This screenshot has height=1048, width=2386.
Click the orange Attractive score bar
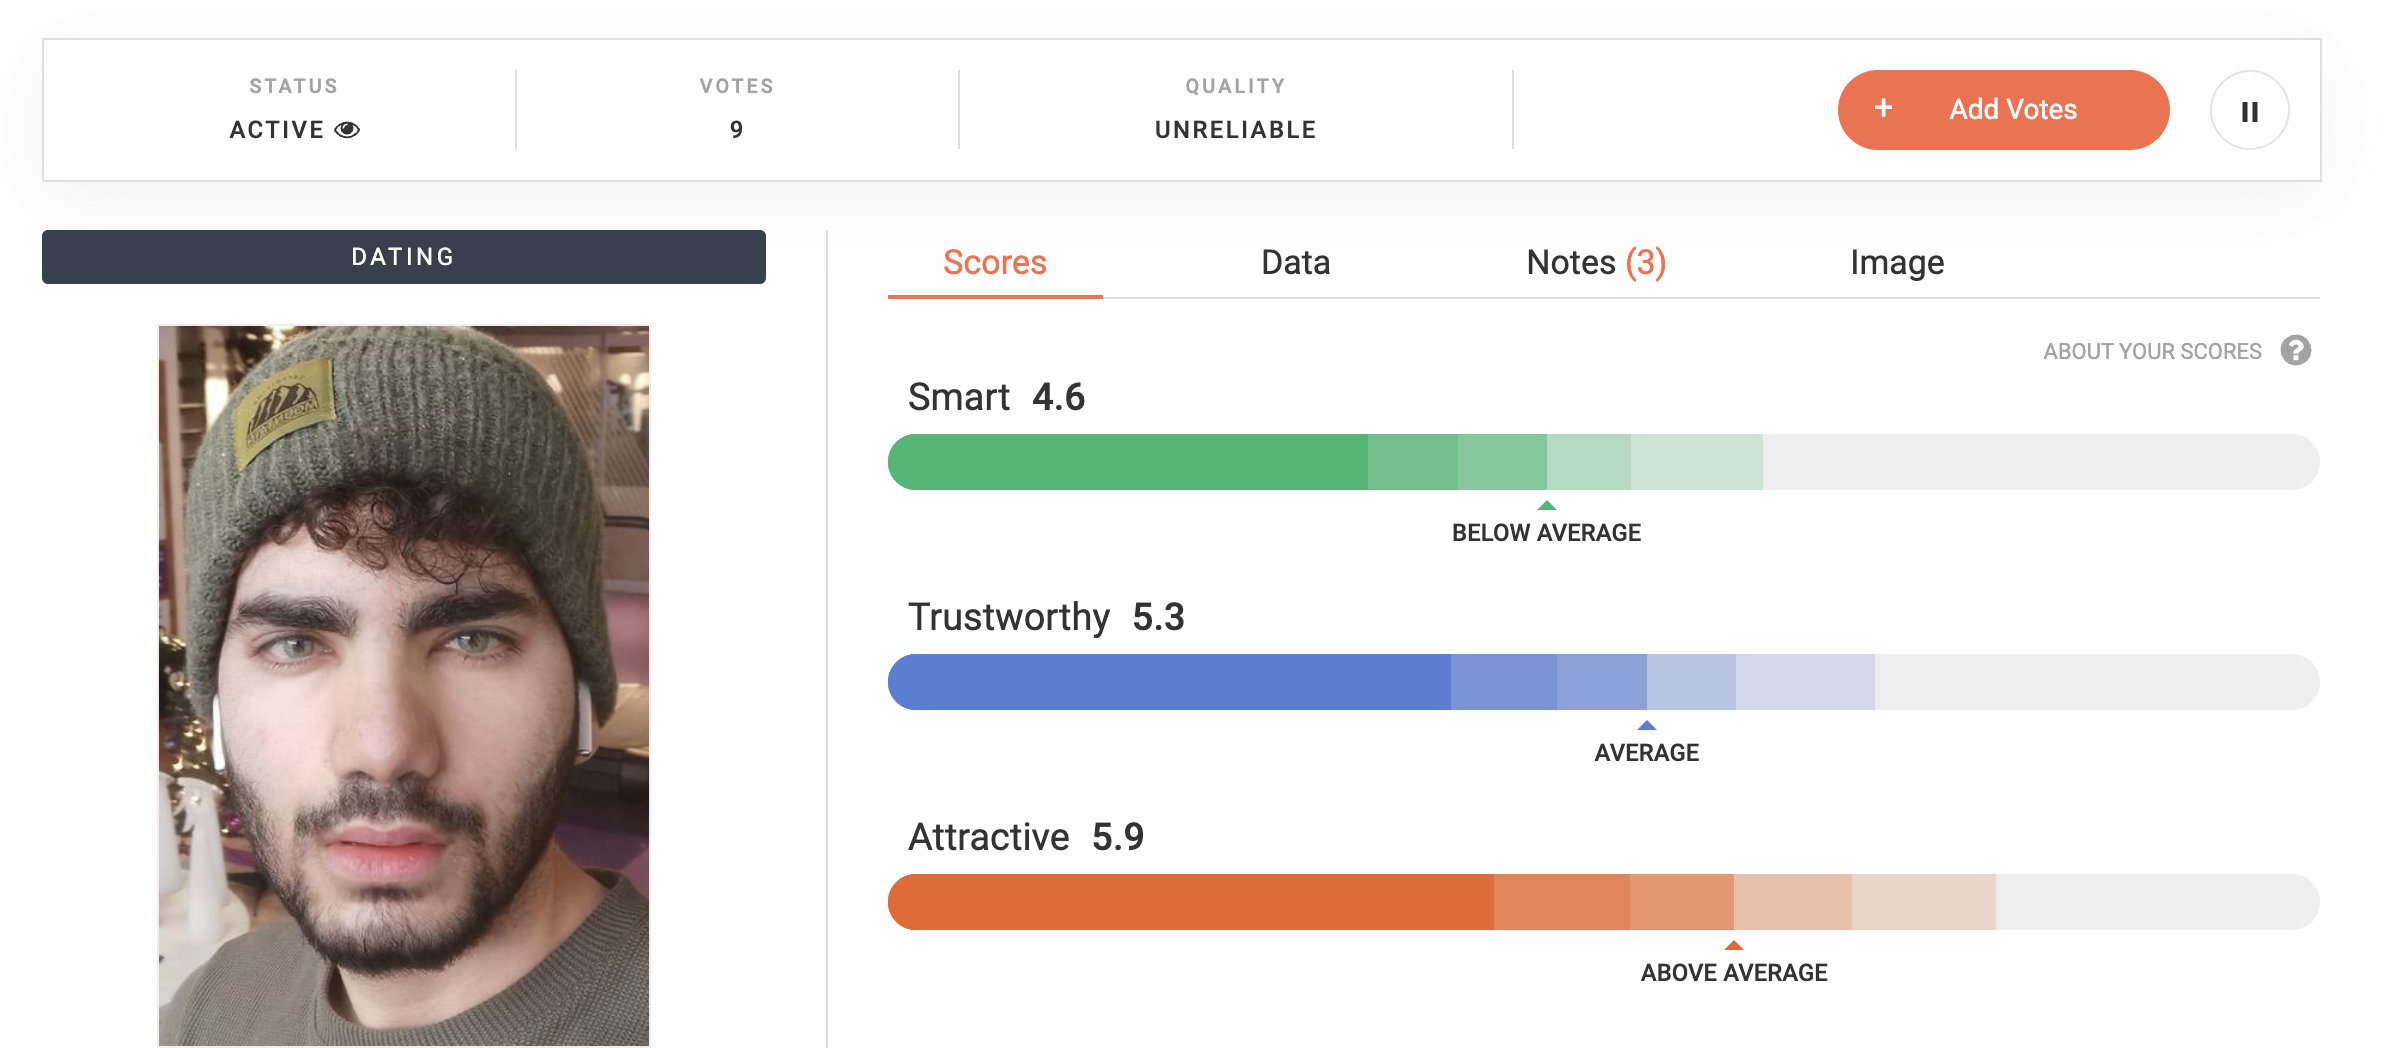point(1603,902)
